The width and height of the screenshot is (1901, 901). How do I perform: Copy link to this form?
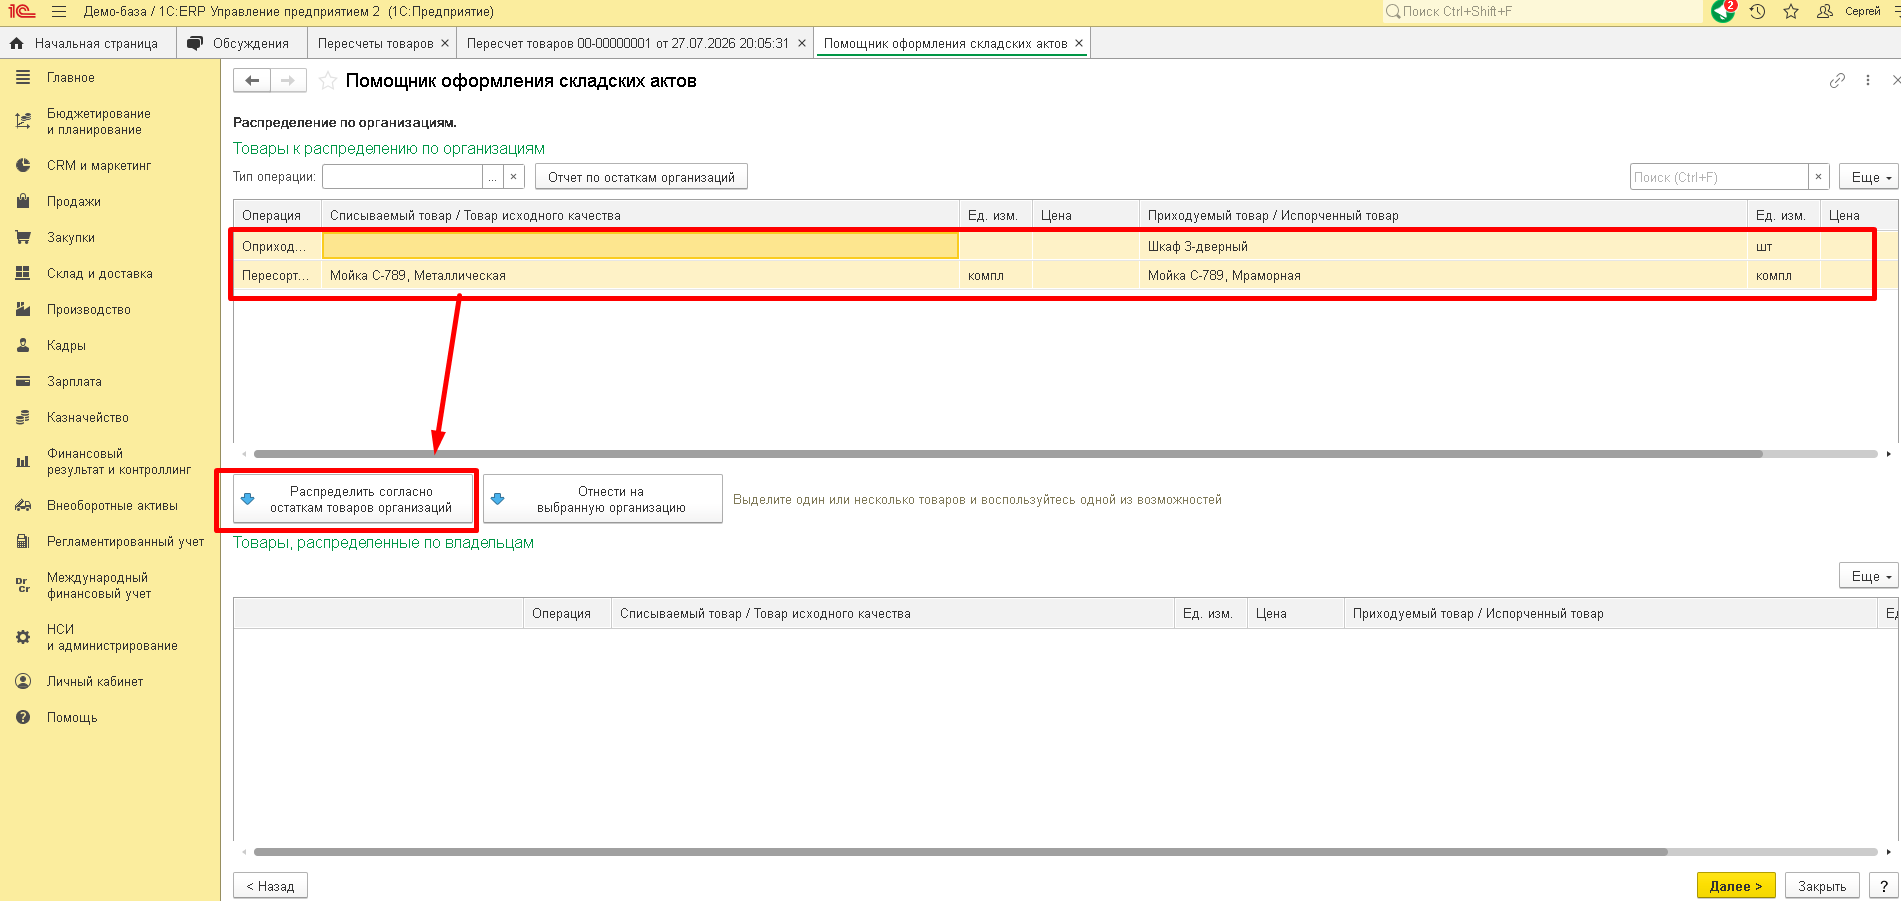1837,81
